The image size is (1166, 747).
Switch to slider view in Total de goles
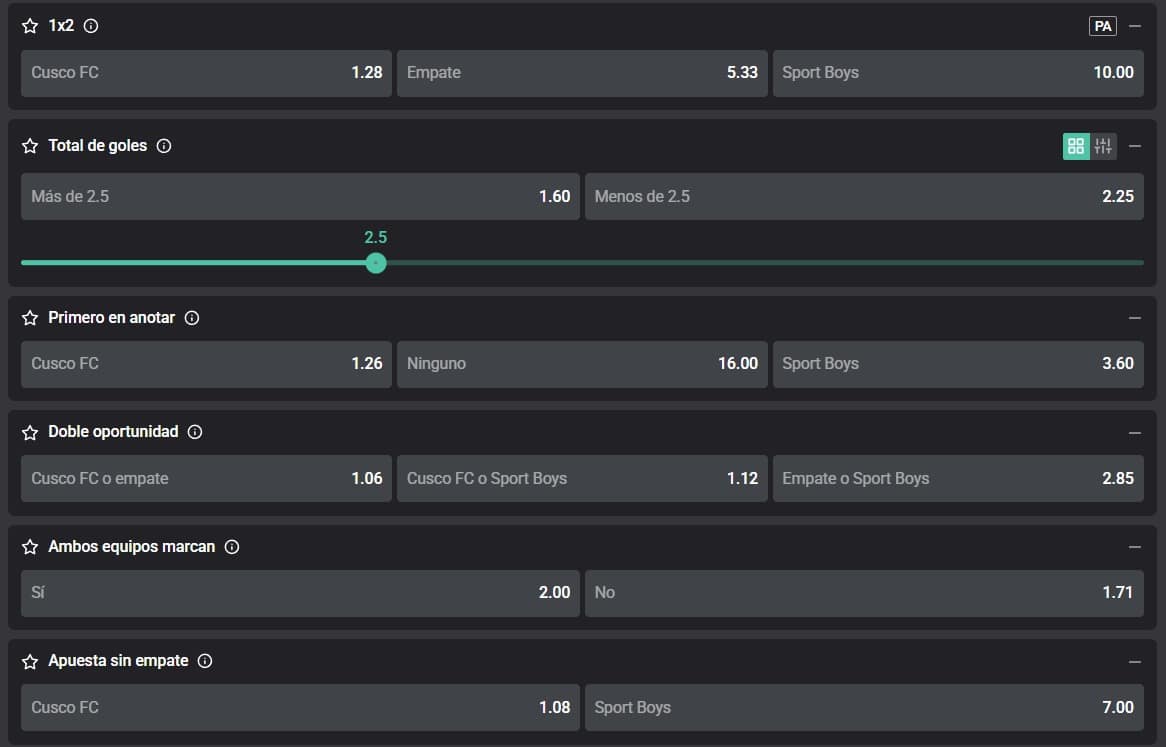point(1103,147)
